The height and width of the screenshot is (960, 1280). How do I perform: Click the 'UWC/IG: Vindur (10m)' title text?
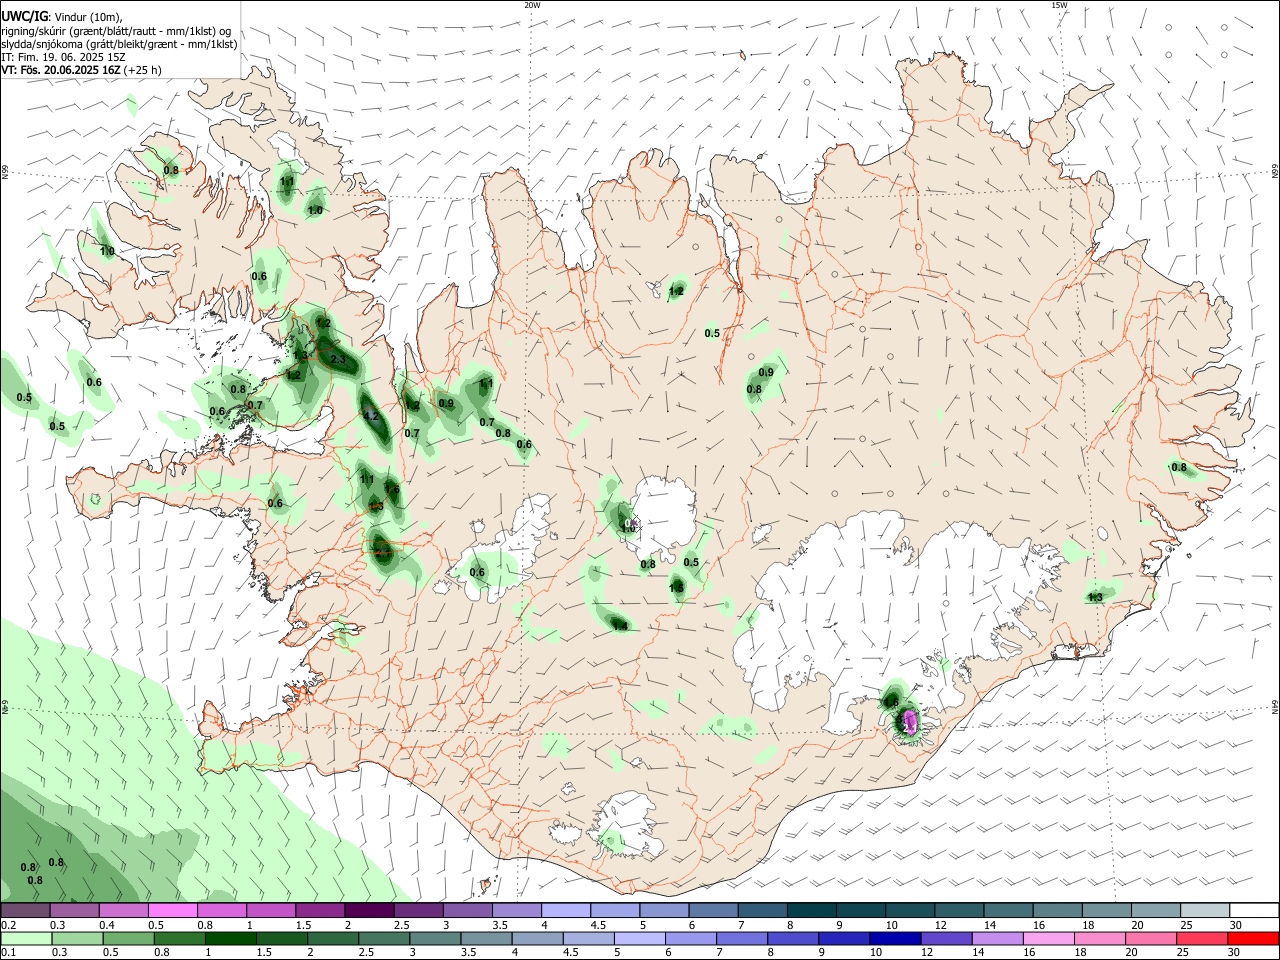(62, 17)
